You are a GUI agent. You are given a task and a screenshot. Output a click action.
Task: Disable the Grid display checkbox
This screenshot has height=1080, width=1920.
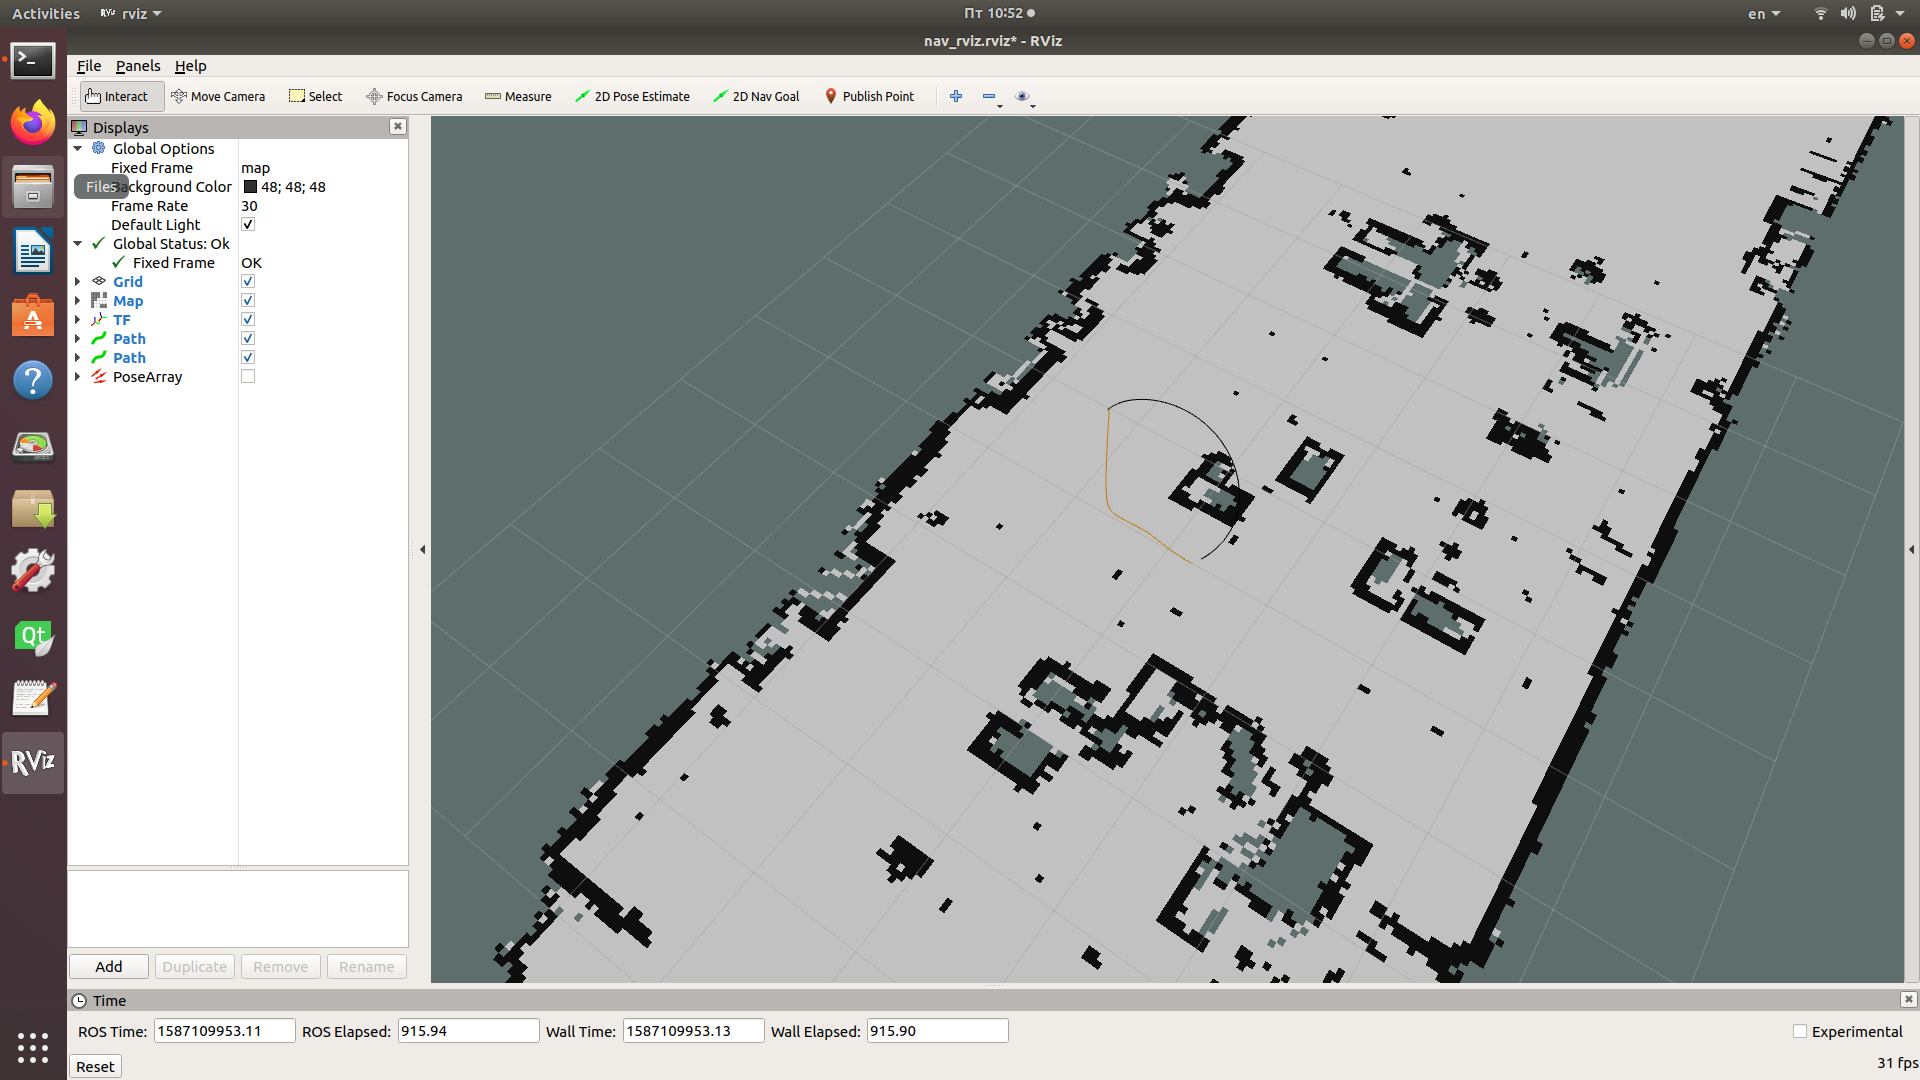coord(248,281)
